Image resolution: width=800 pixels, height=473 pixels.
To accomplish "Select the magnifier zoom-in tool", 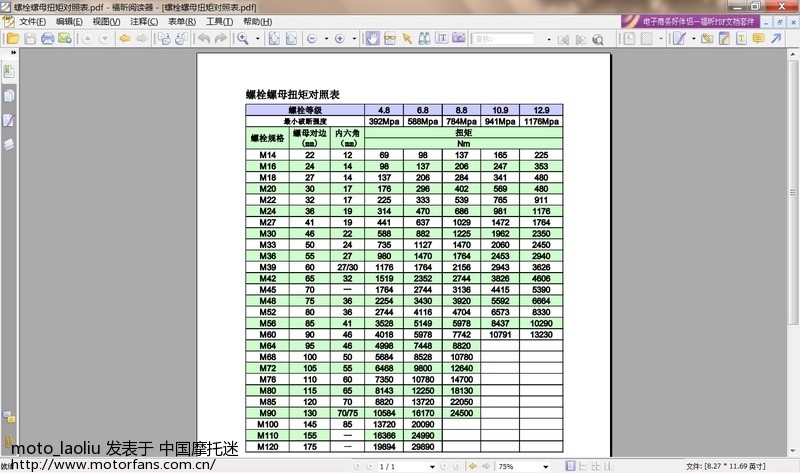I will 243,39.
